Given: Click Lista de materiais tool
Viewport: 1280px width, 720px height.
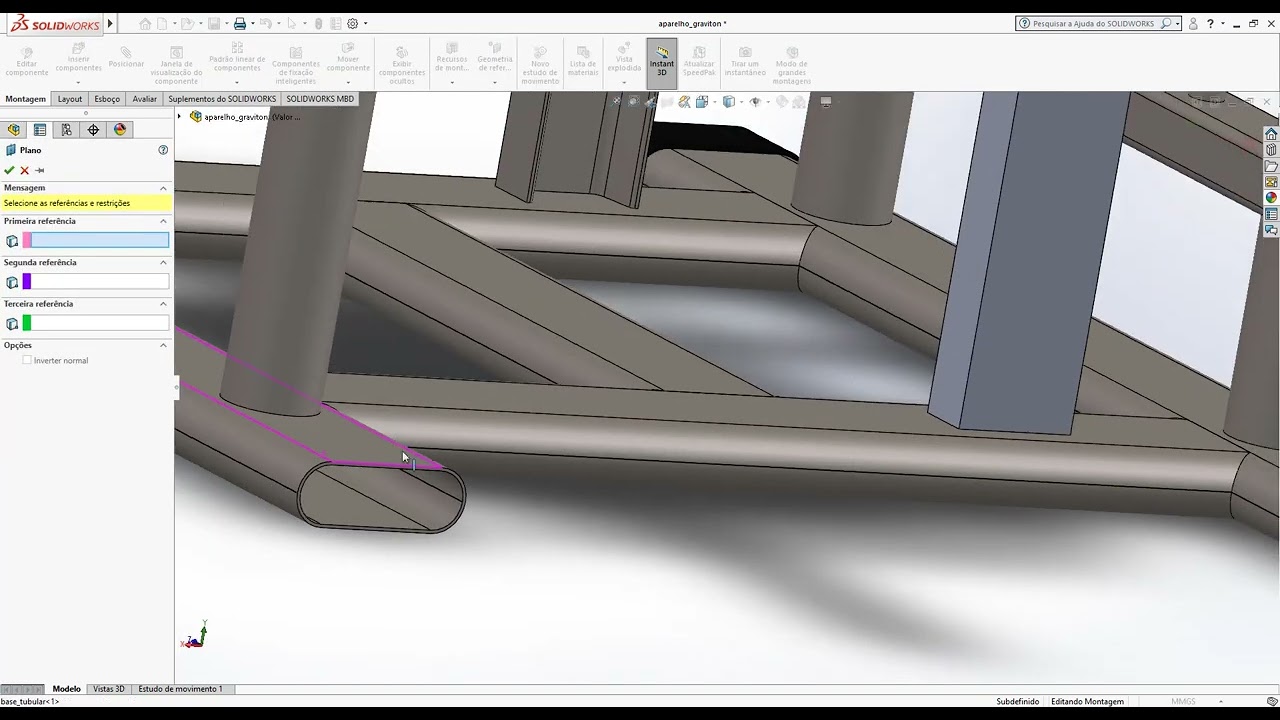Looking at the screenshot, I should 583,62.
